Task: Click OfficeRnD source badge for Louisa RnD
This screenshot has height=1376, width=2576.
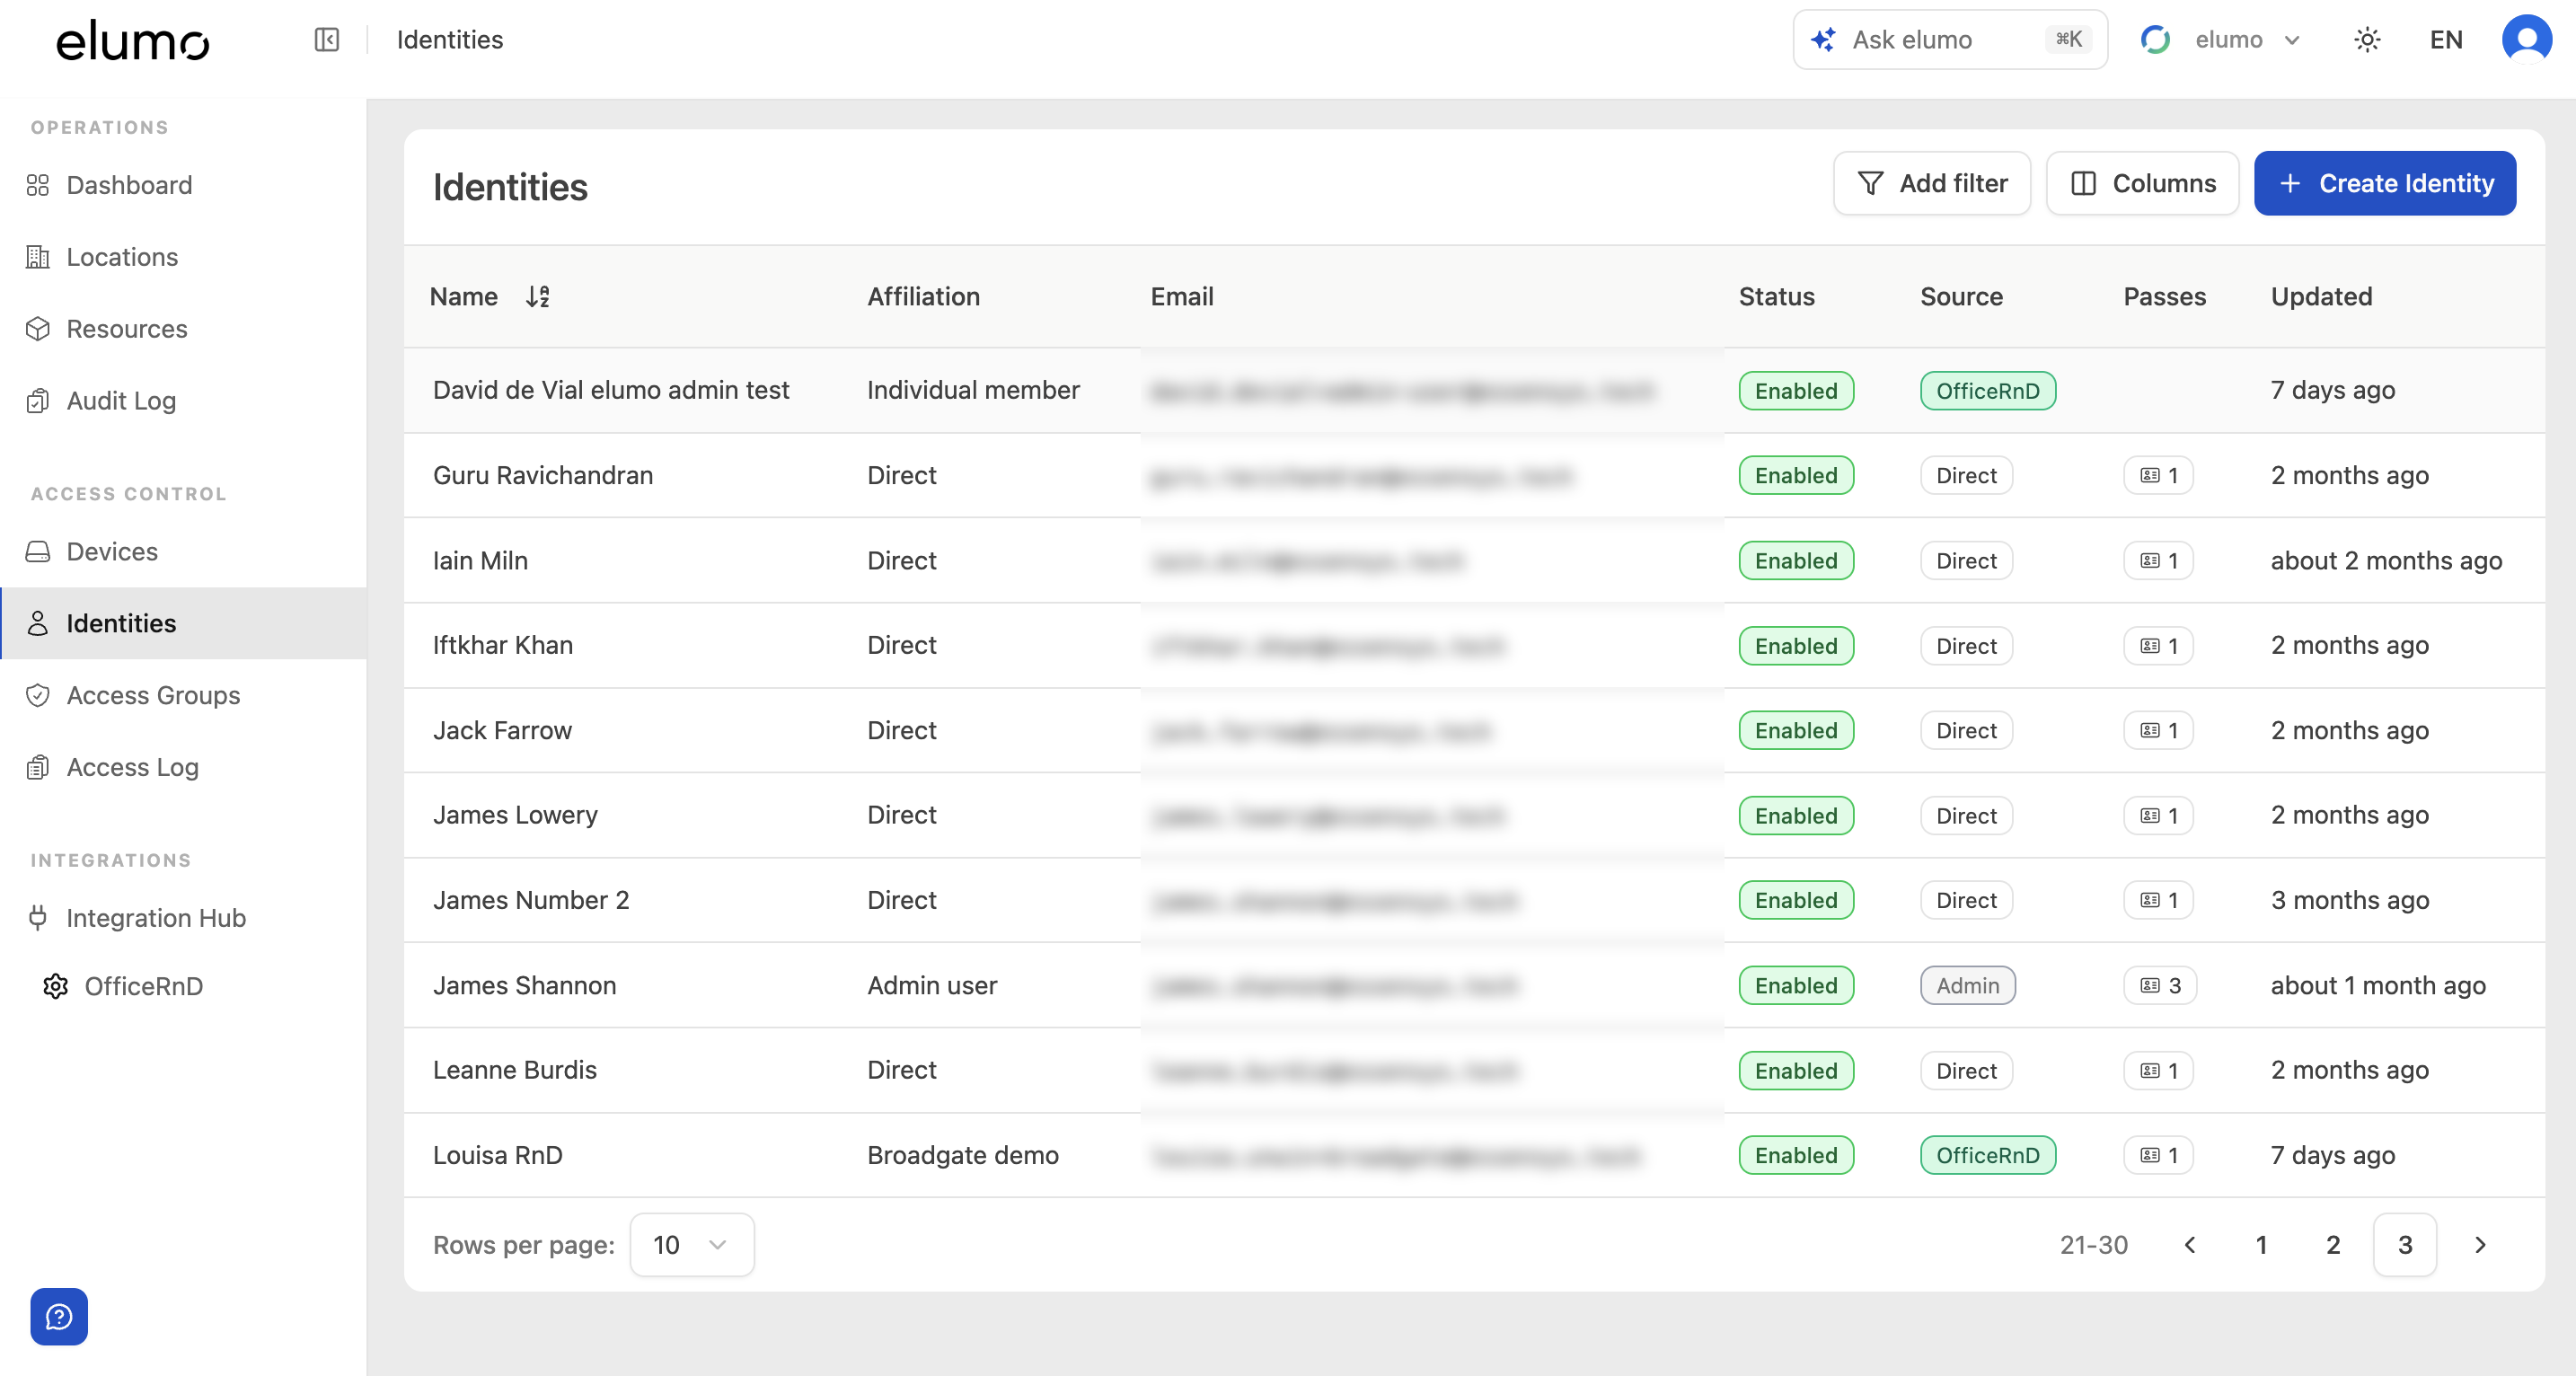Action: pos(1987,1156)
